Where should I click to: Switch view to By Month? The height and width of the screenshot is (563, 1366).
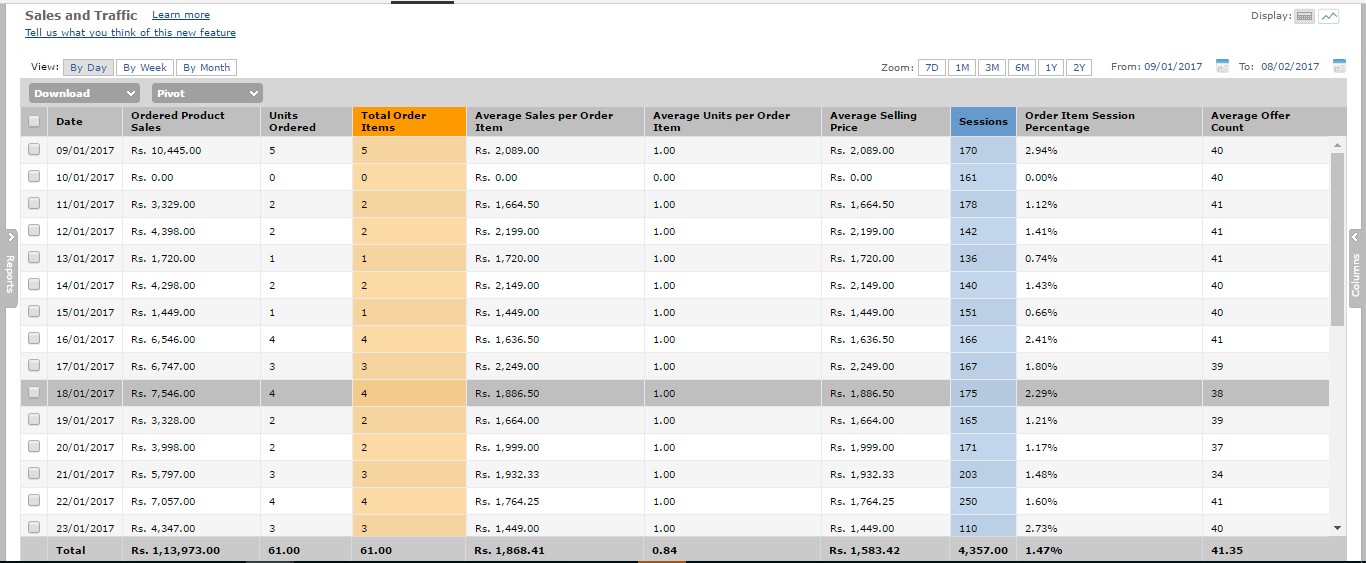206,68
